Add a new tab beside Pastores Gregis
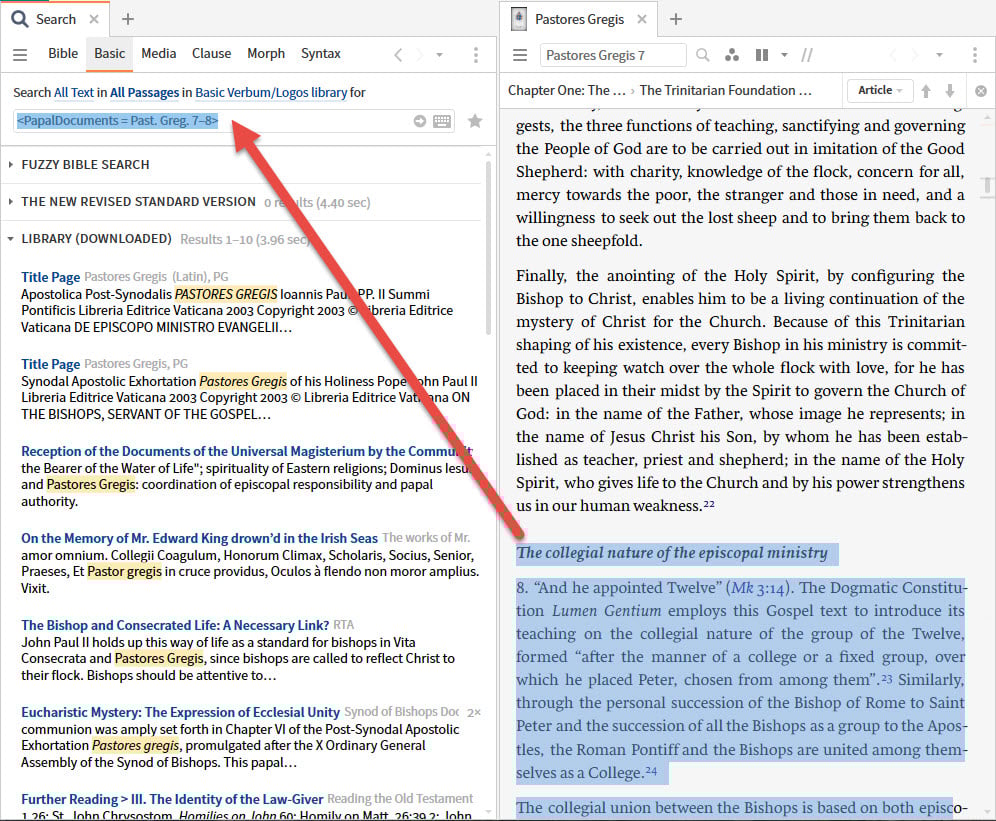Image resolution: width=996 pixels, height=821 pixels. 676,19
